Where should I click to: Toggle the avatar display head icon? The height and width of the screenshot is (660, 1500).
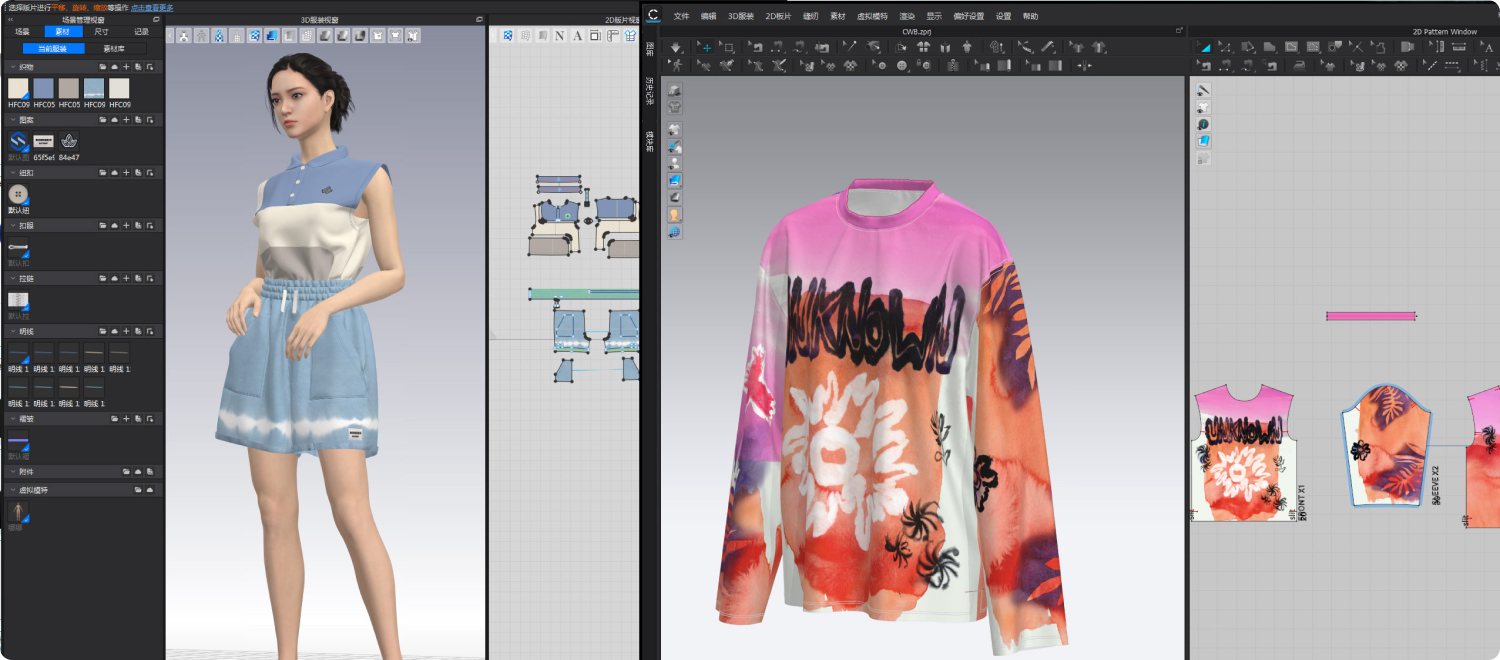(x=675, y=214)
